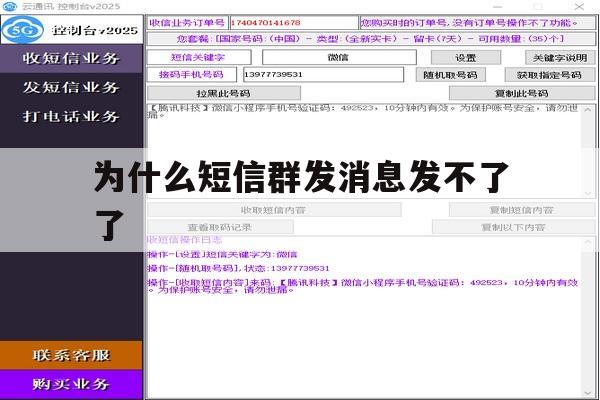Click the 您购买时的订单号 hint text

[470, 23]
